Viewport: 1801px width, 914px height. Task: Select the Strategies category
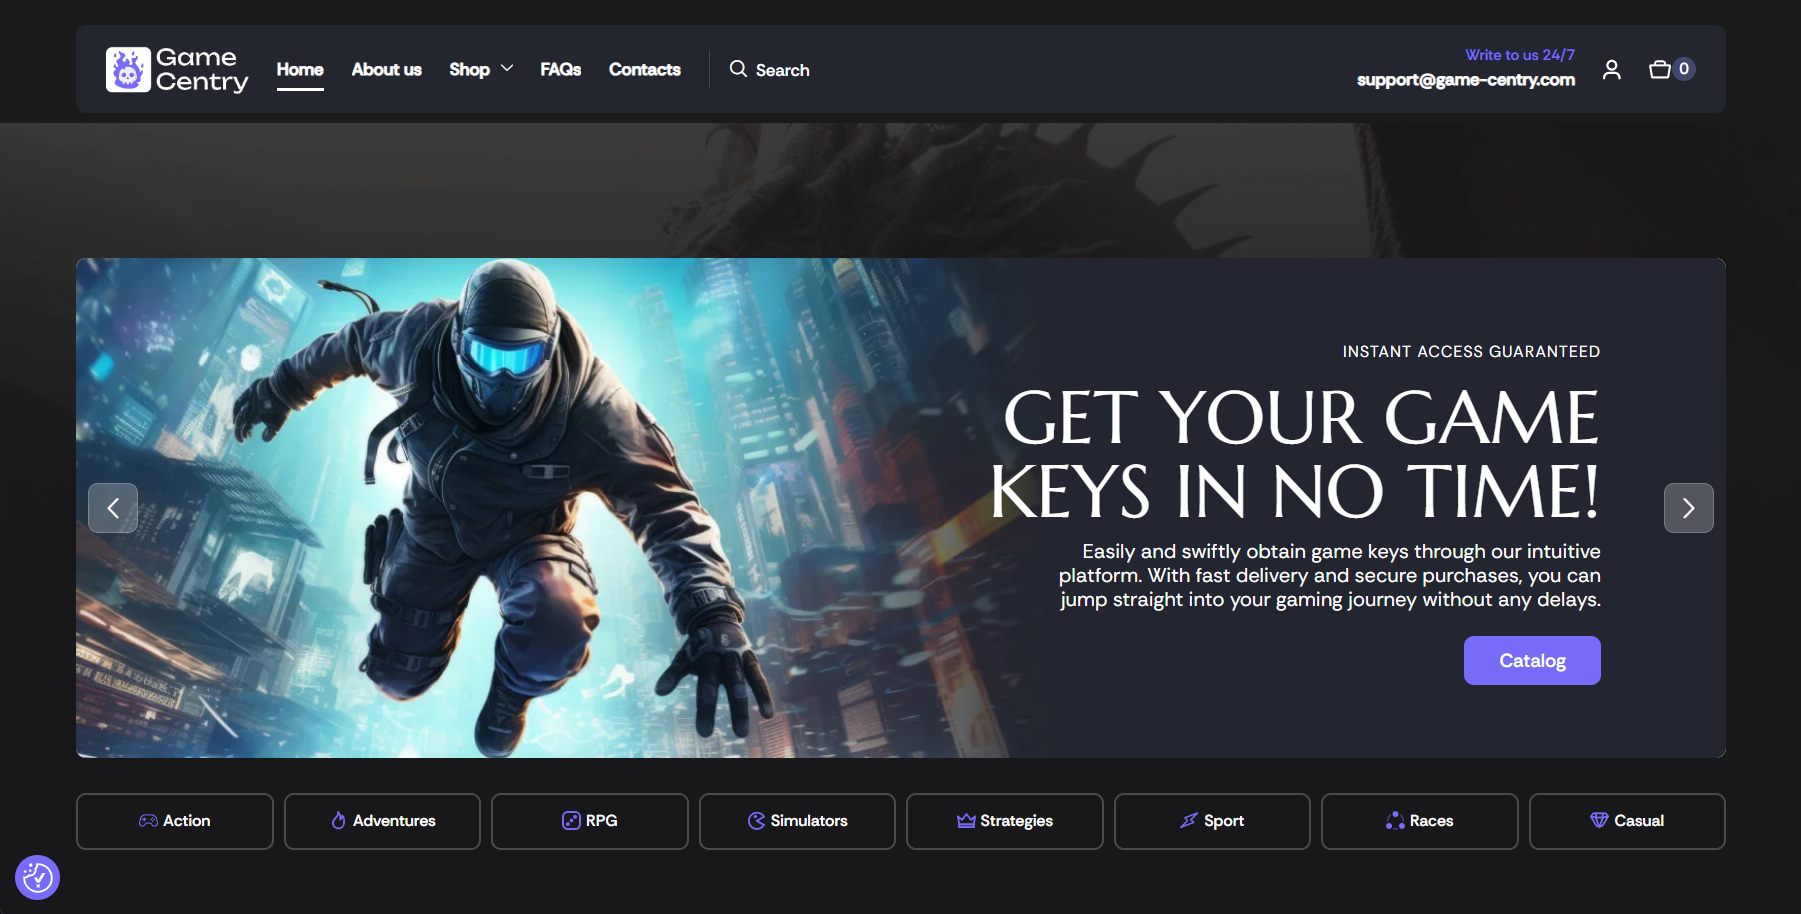point(1005,821)
